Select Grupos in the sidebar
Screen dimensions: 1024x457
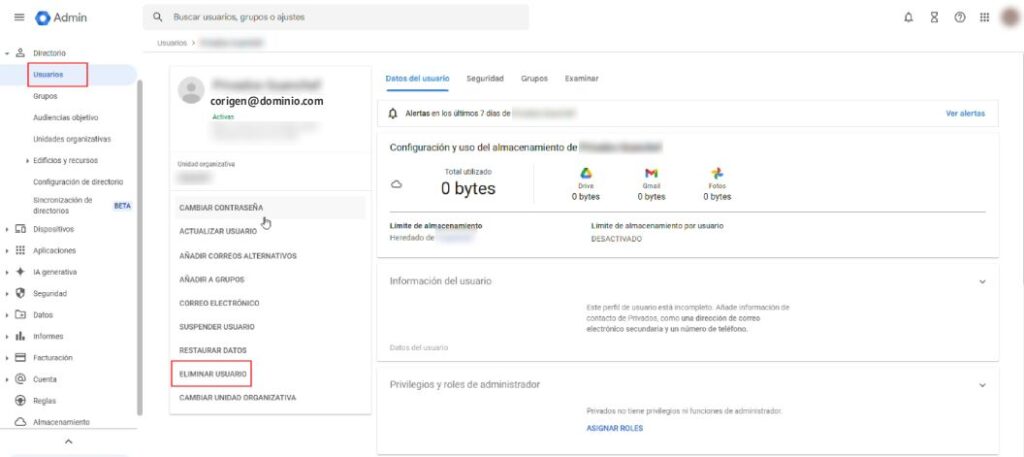tap(45, 96)
